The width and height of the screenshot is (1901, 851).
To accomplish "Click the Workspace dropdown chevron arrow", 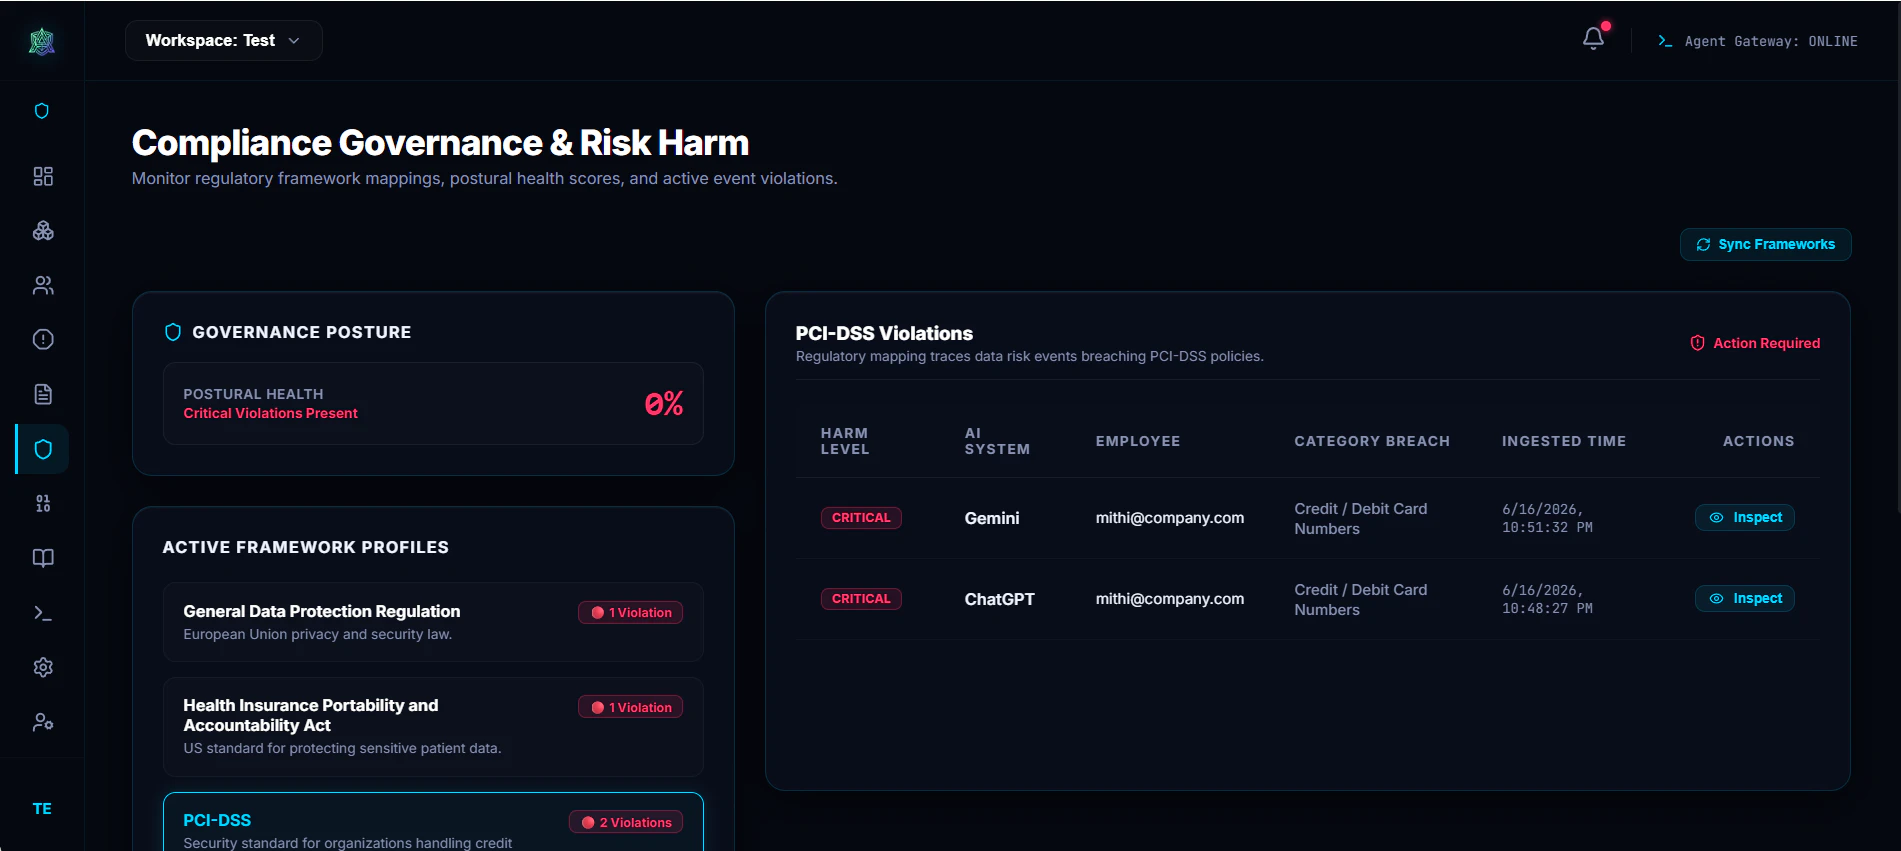I will (x=294, y=41).
